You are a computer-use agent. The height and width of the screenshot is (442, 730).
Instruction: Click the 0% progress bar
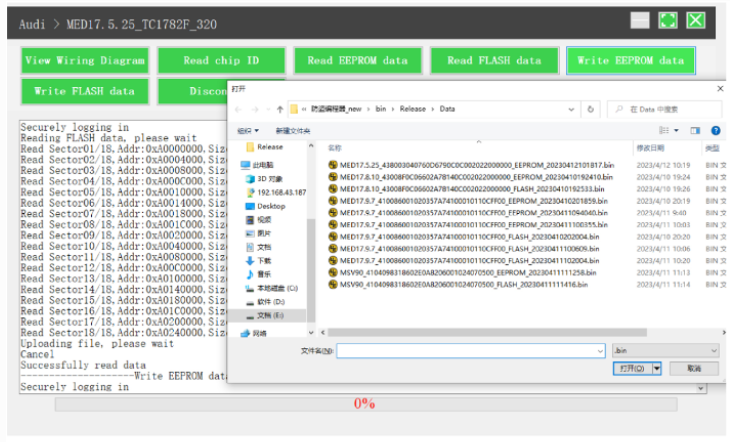[363, 404]
